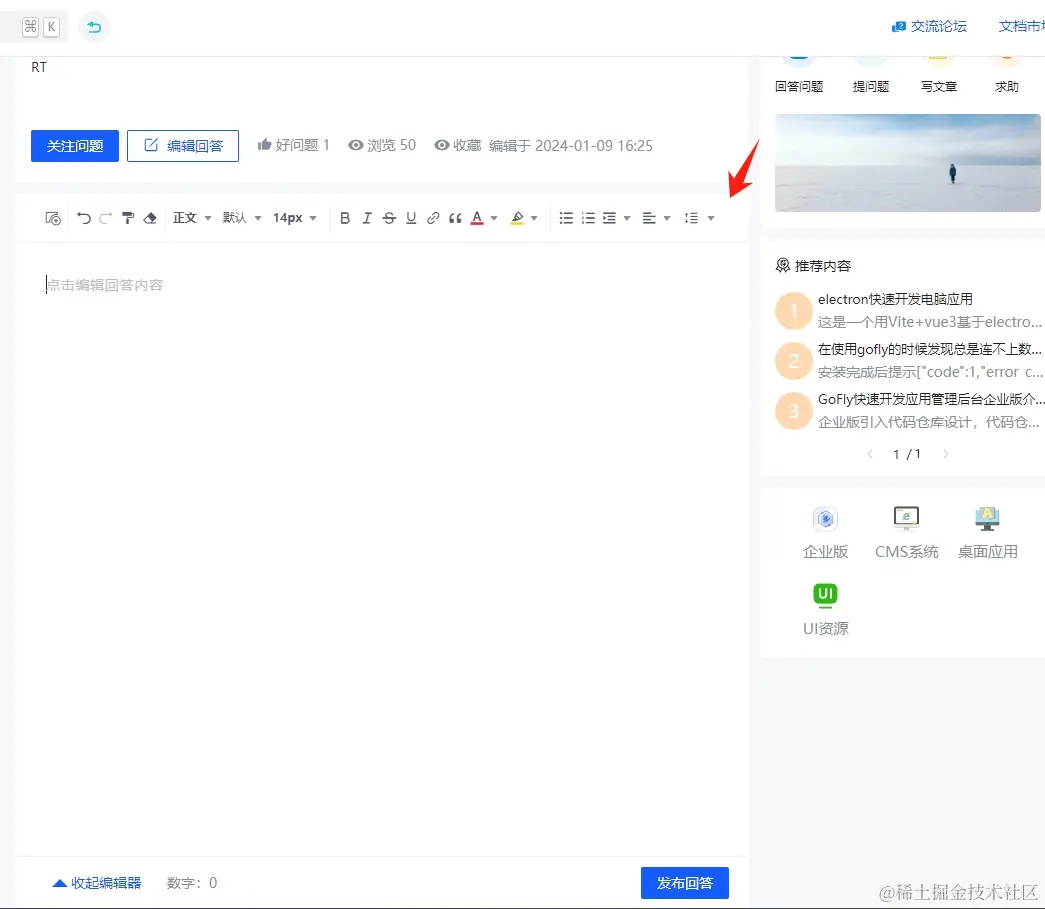Toggle 收藏 to favorite the question
The image size is (1045, 909).
[457, 145]
